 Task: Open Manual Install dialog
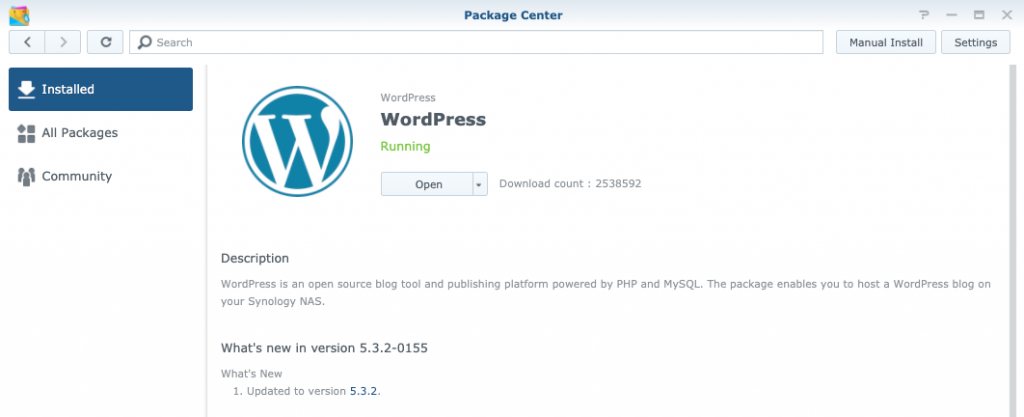pyautogui.click(x=886, y=42)
